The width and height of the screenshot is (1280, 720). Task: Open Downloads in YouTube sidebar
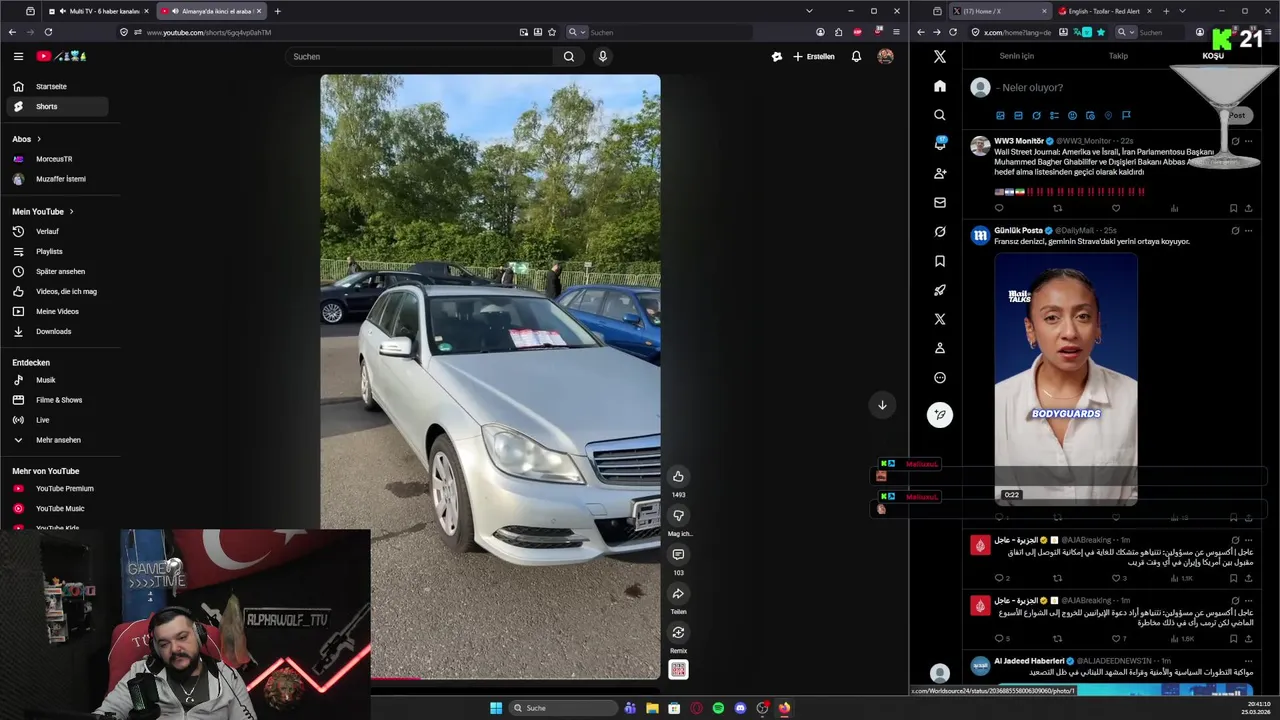click(58, 332)
